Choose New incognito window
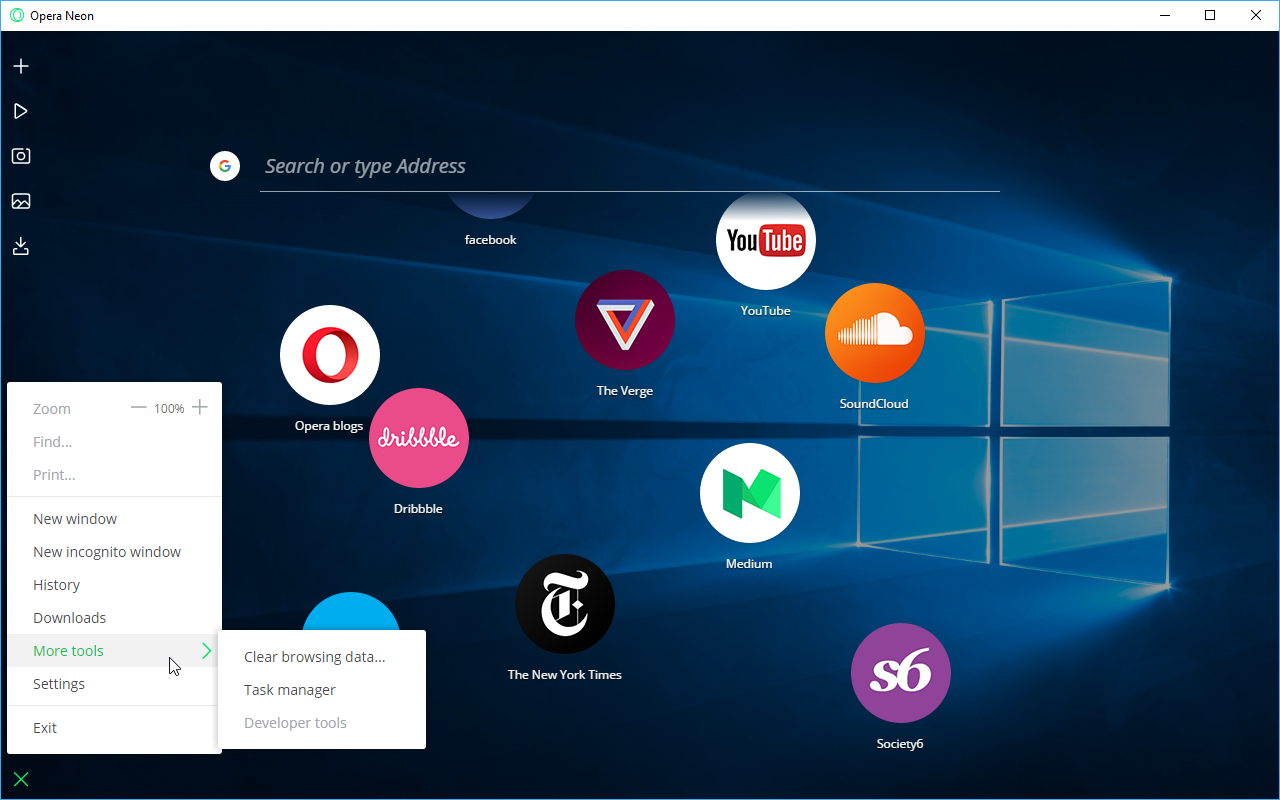This screenshot has width=1280, height=800. click(114, 552)
